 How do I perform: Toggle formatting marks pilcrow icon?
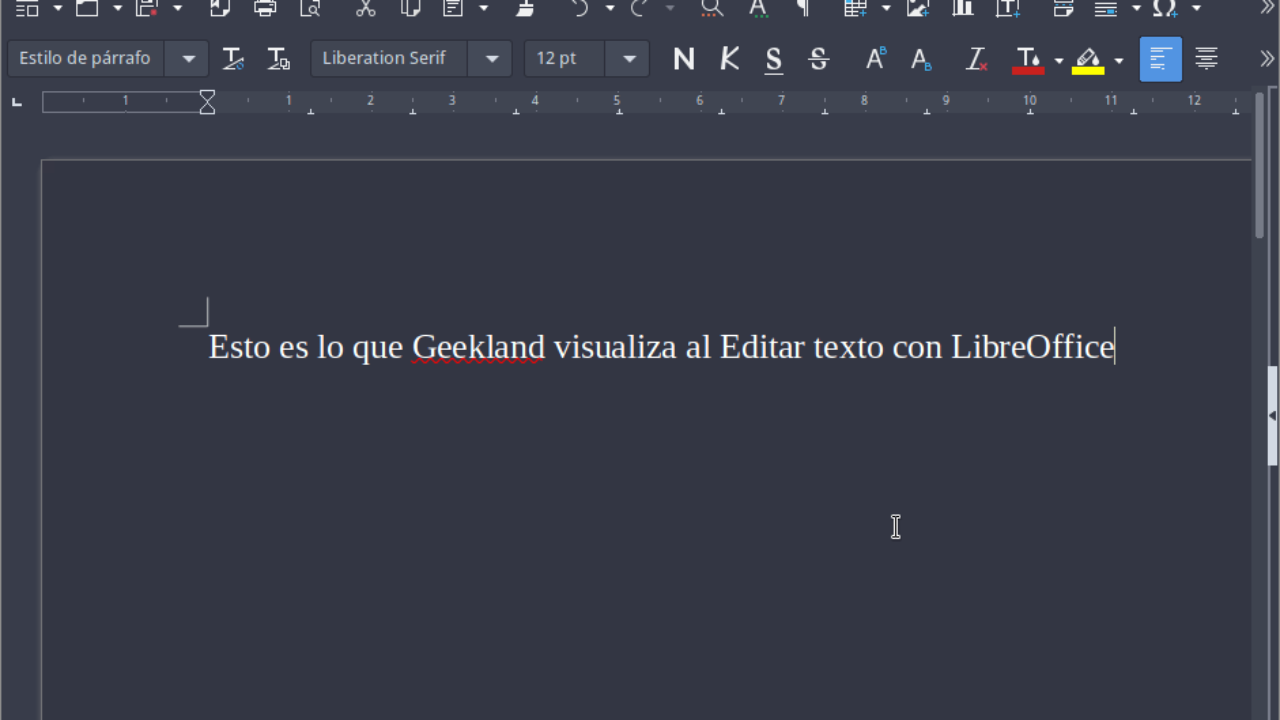click(x=803, y=8)
